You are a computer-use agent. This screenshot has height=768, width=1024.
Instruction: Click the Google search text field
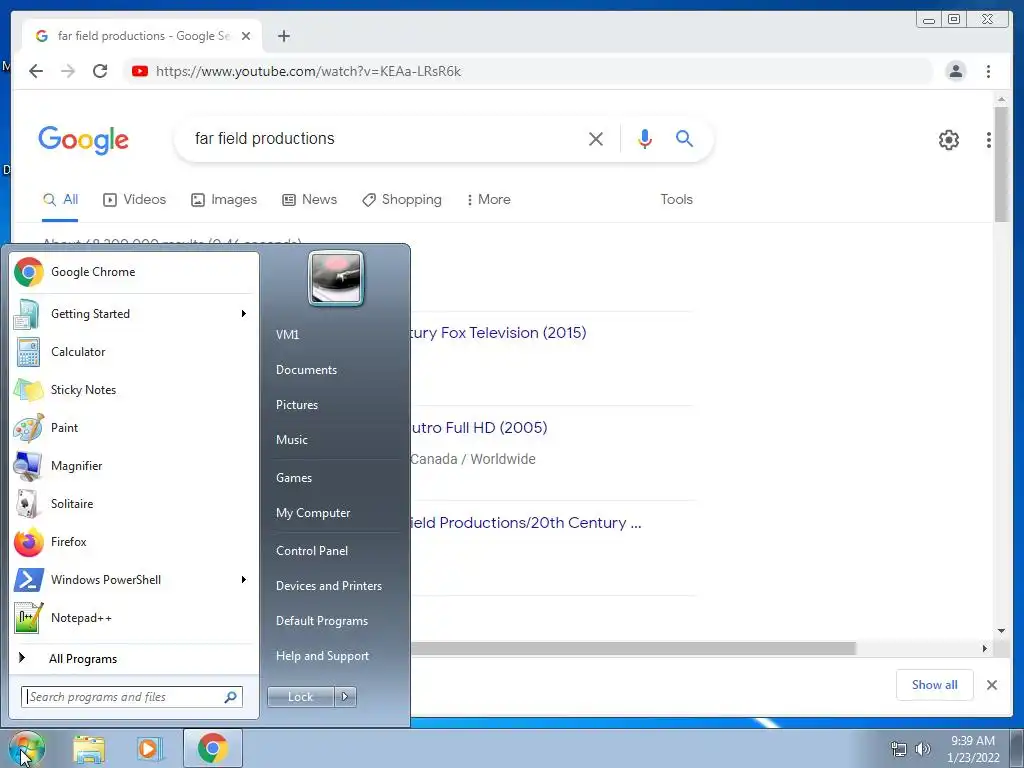point(385,138)
